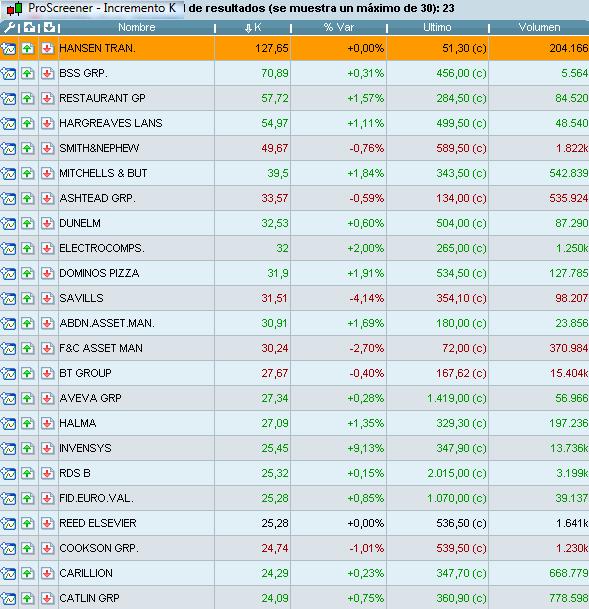Image resolution: width=589 pixels, height=609 pixels.
Task: Click the variation value -4,14%
Action: click(367, 299)
